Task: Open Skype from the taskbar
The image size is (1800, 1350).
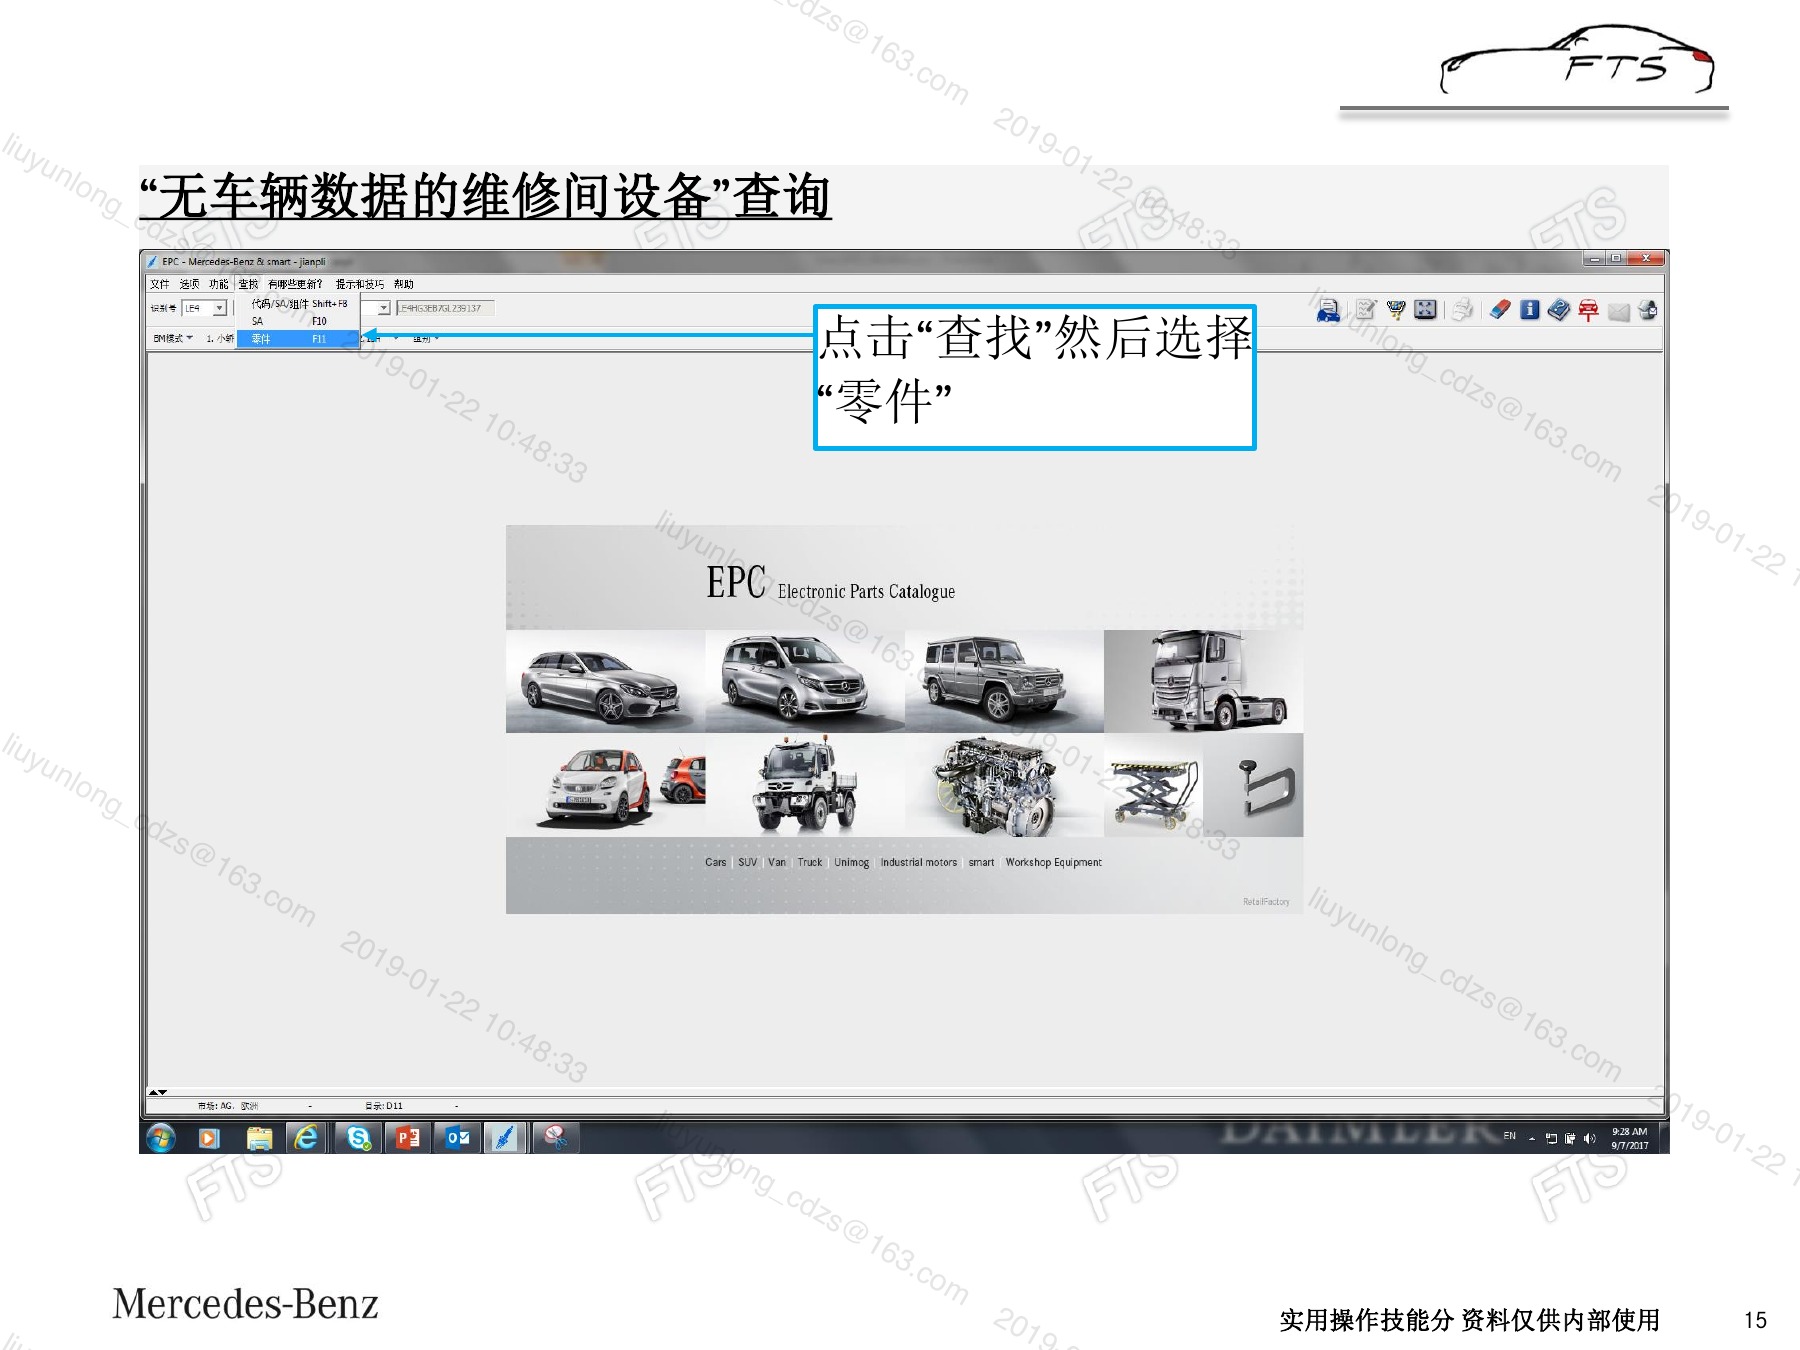Action: click(358, 1138)
